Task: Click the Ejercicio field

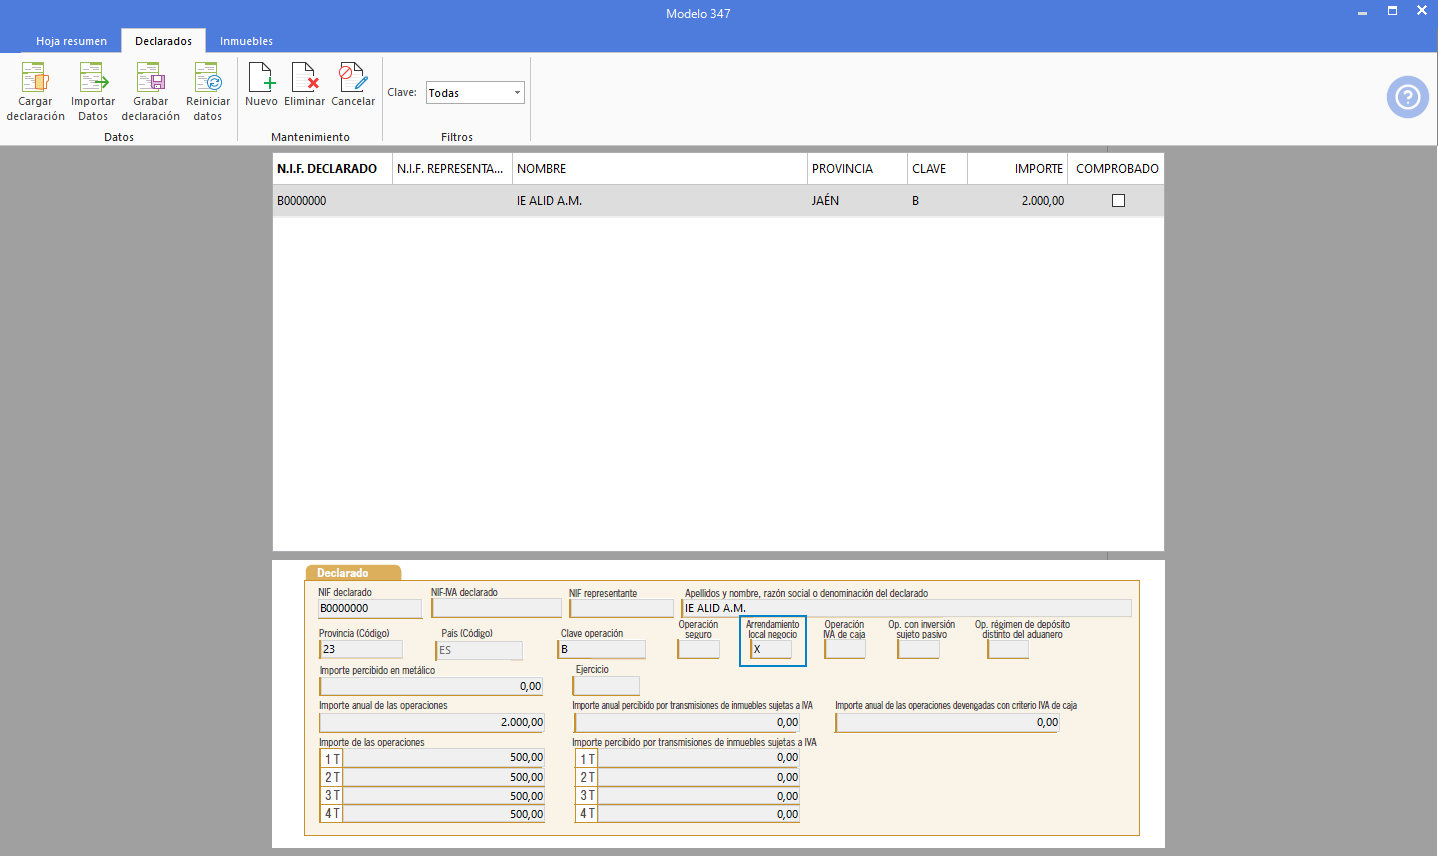Action: coord(606,686)
